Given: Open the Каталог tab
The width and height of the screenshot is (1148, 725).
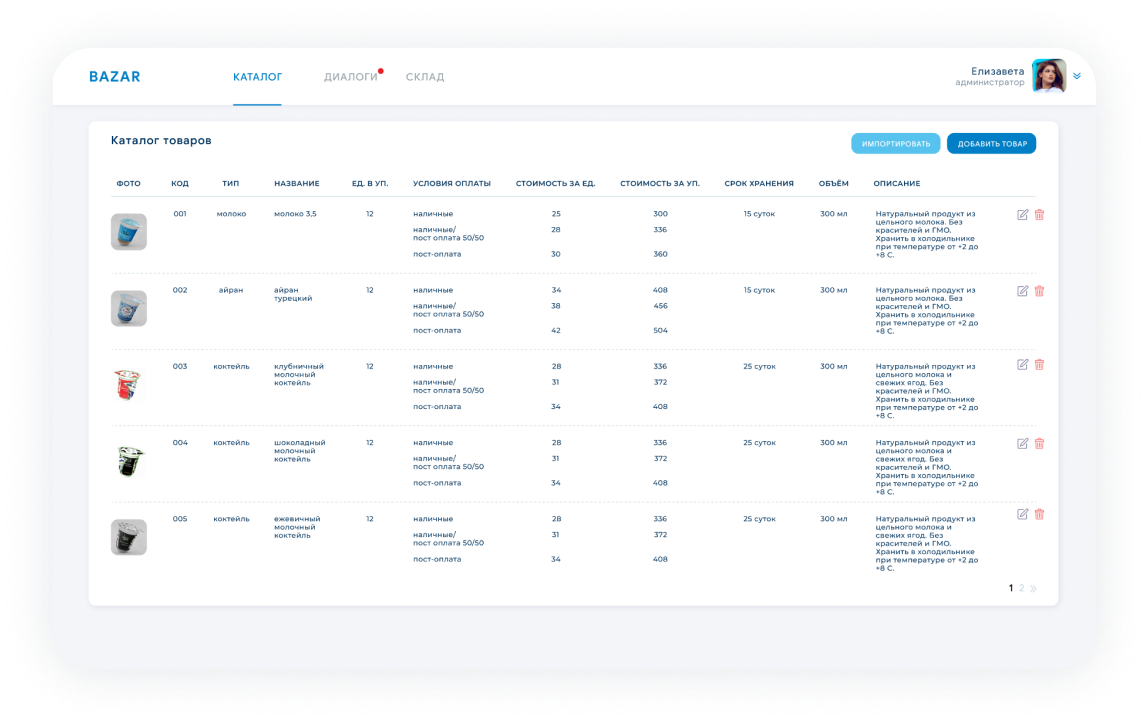Looking at the screenshot, I should click(257, 77).
